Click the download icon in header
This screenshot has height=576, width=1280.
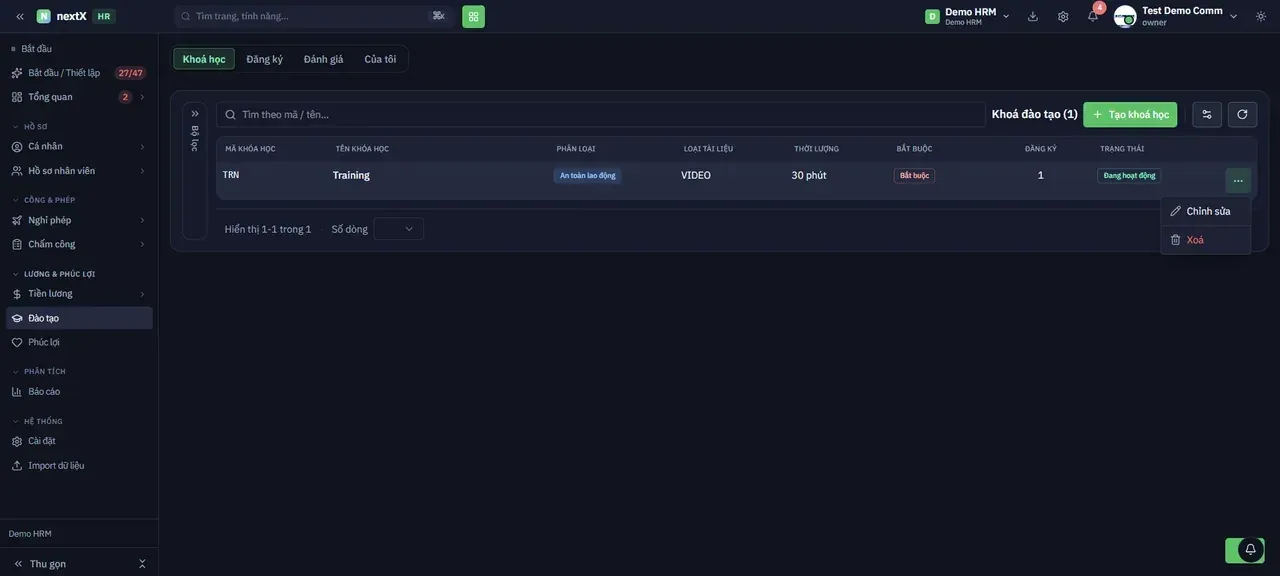pos(1033,16)
